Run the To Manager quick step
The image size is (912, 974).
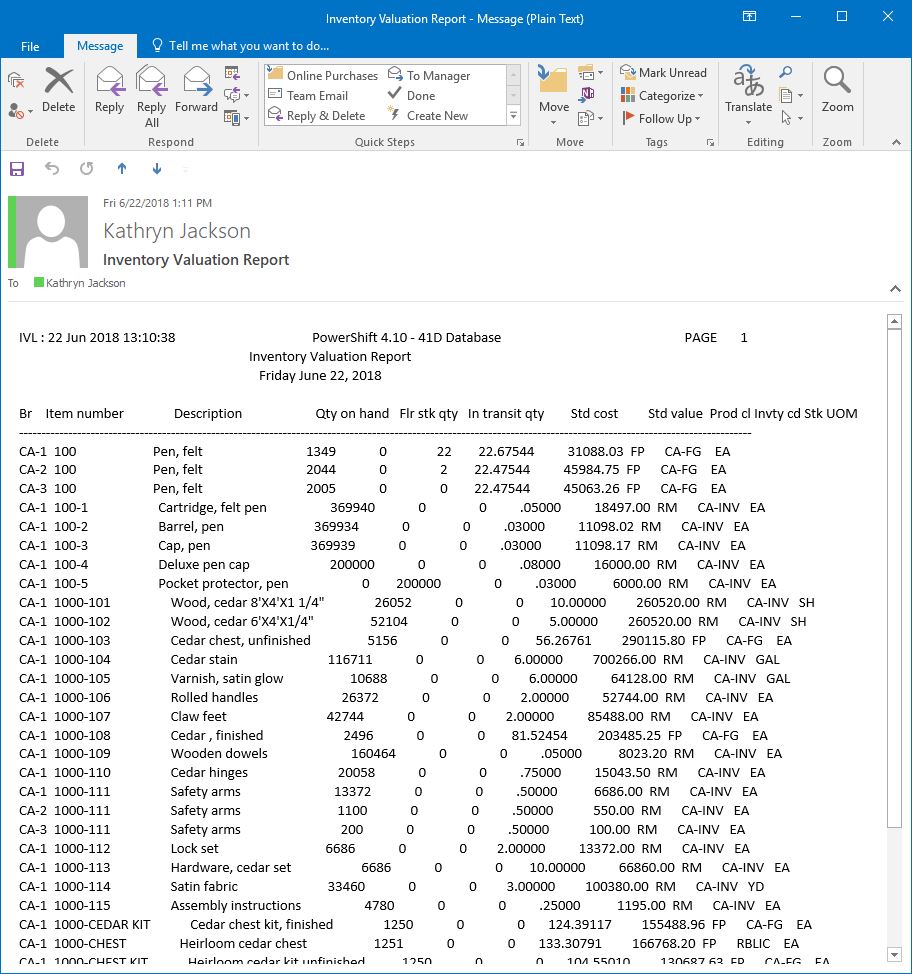(x=429, y=75)
